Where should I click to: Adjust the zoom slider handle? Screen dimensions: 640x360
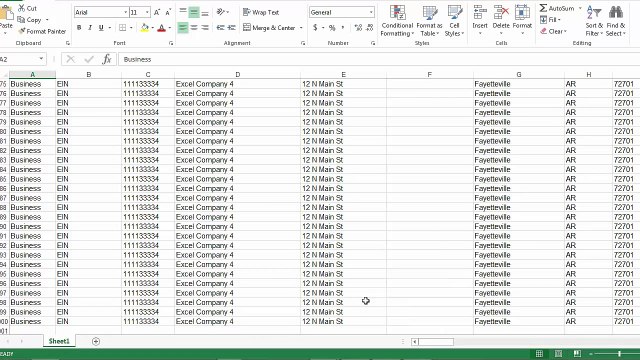pos(620,354)
